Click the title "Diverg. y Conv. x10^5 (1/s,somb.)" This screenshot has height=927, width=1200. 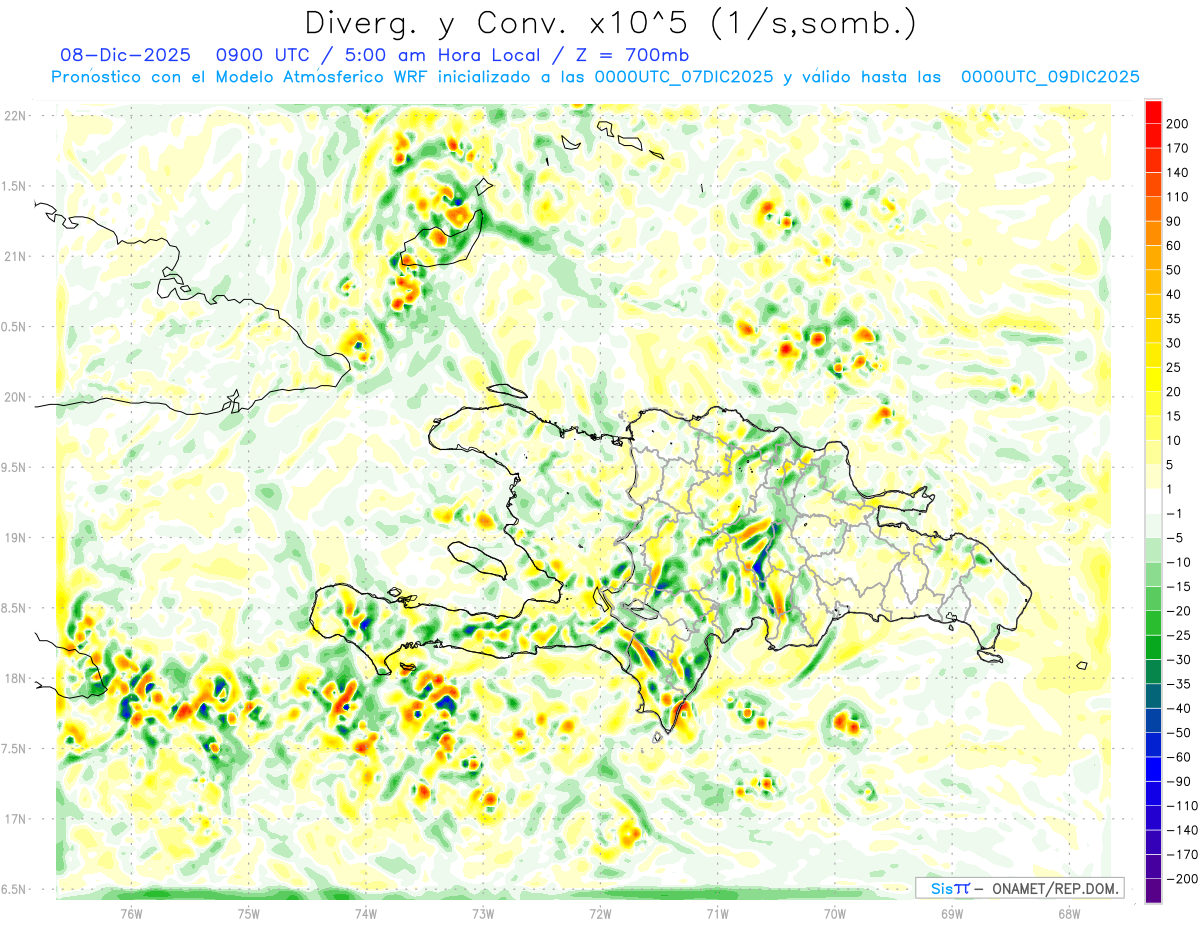(x=609, y=22)
